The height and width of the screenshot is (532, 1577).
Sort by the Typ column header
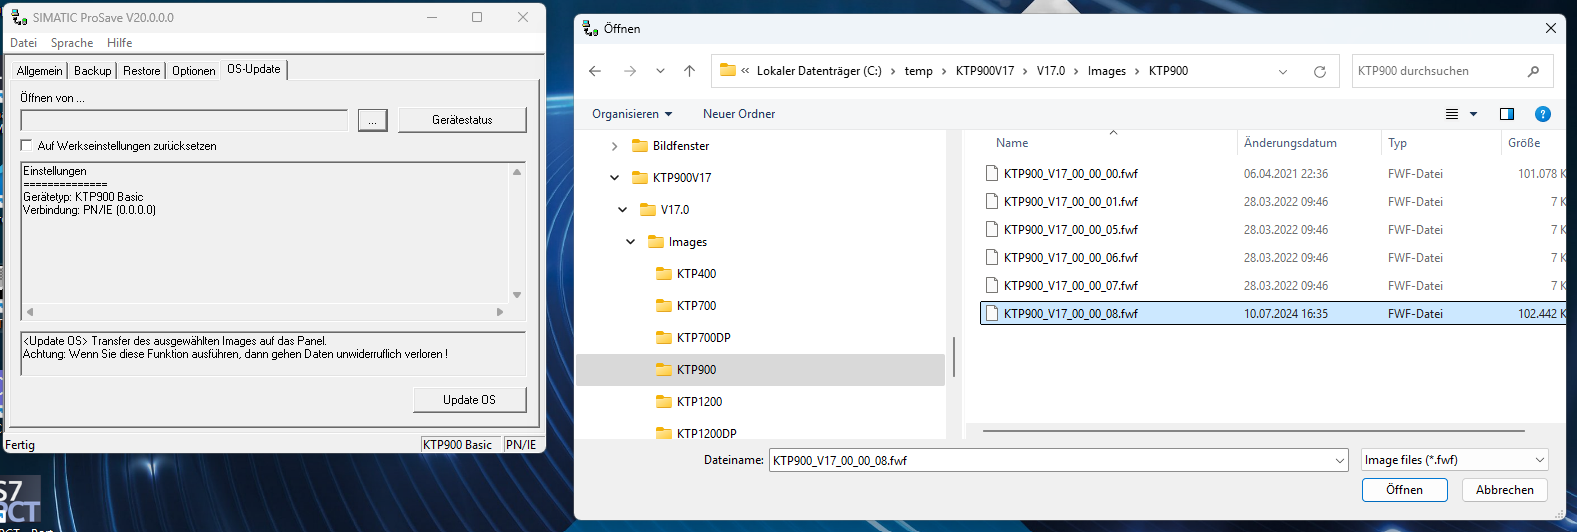click(1397, 143)
